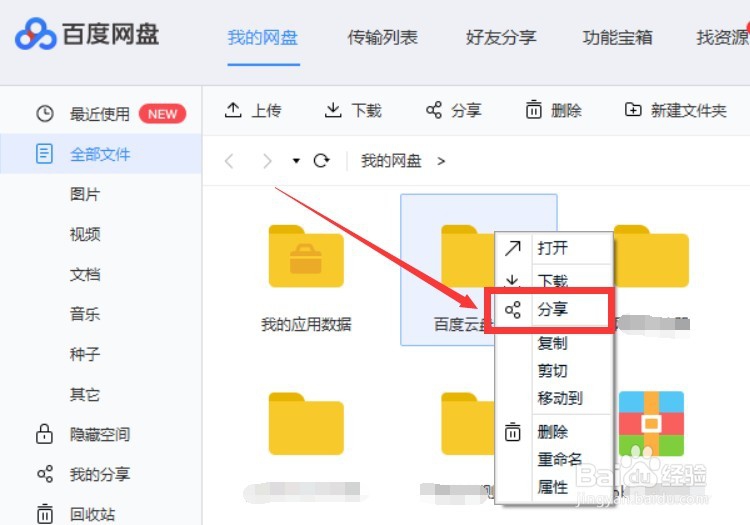This screenshot has height=525, width=750.
Task: Filter files by 视频
Action: [85, 234]
